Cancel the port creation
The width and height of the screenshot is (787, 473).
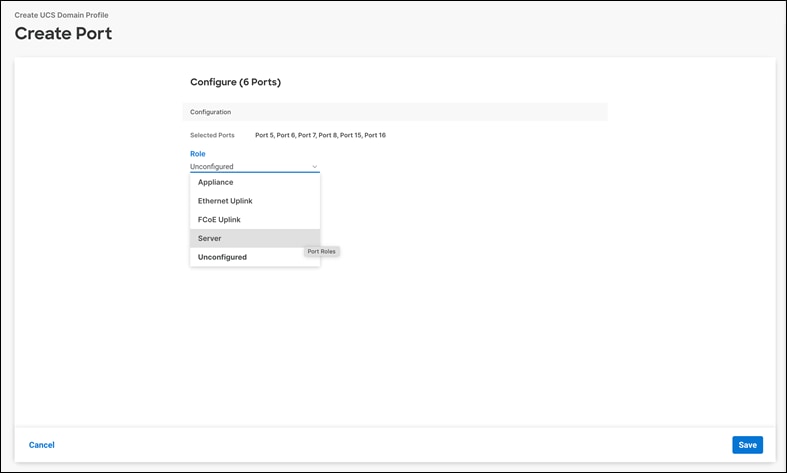tap(42, 445)
